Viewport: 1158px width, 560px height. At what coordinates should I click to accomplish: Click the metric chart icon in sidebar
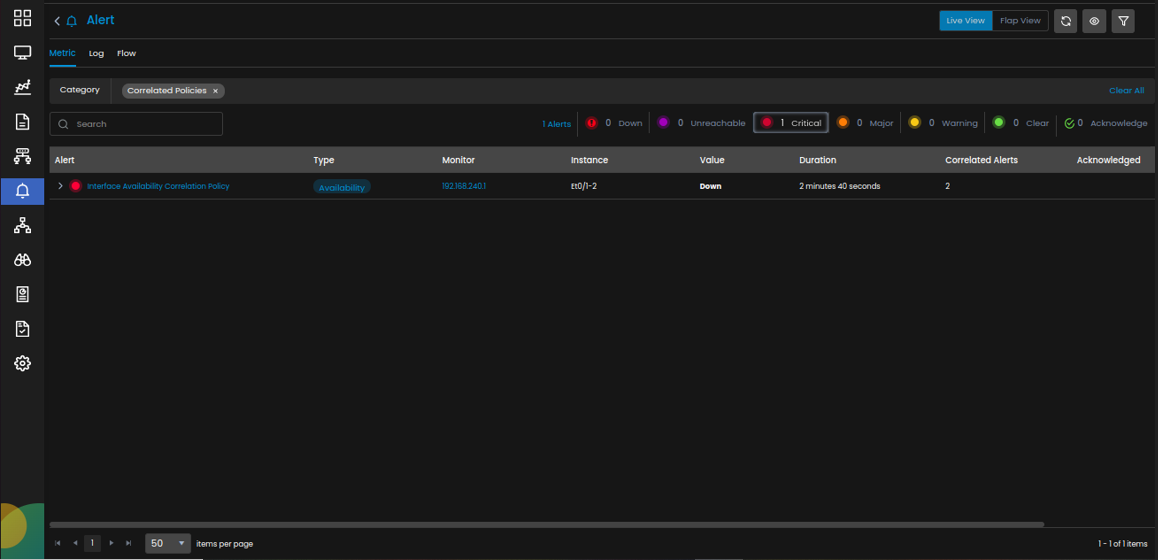coord(22,88)
